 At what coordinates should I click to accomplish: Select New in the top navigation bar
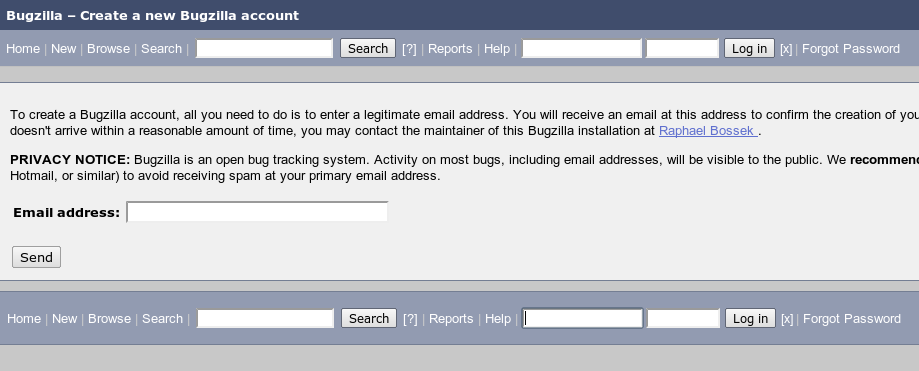(x=63, y=49)
